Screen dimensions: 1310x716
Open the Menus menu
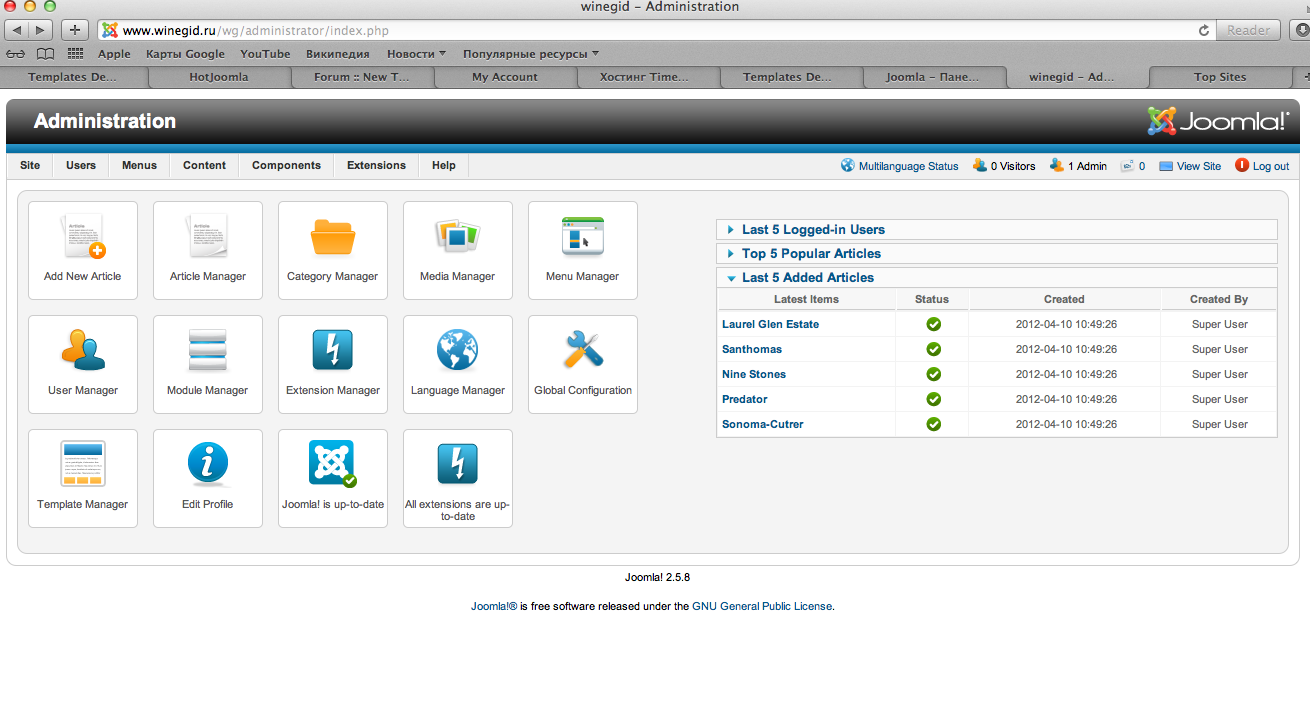(x=140, y=165)
